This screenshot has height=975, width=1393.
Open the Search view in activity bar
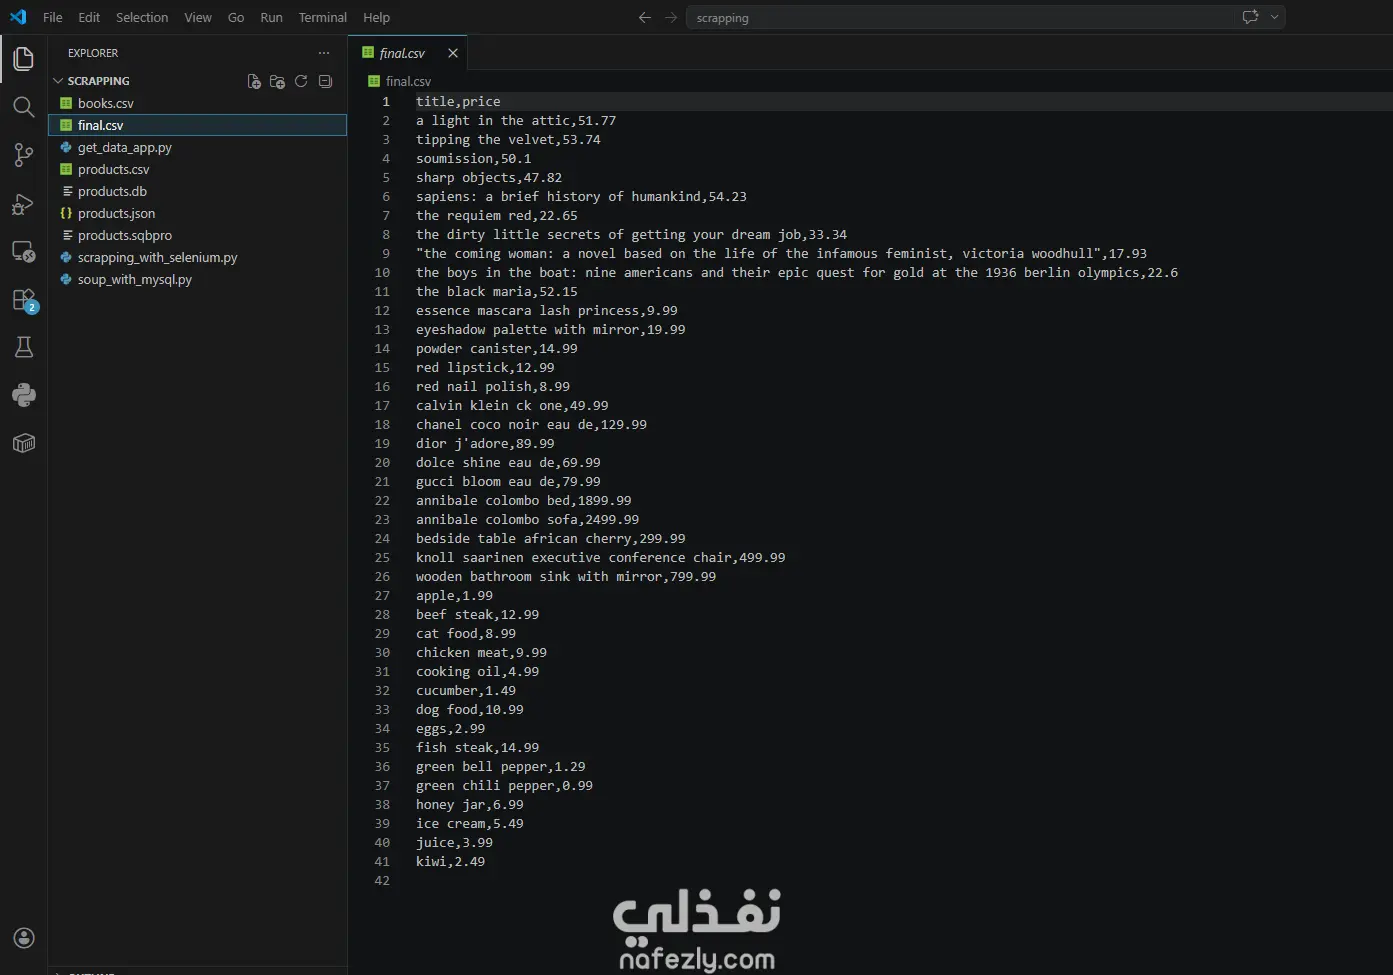(23, 107)
